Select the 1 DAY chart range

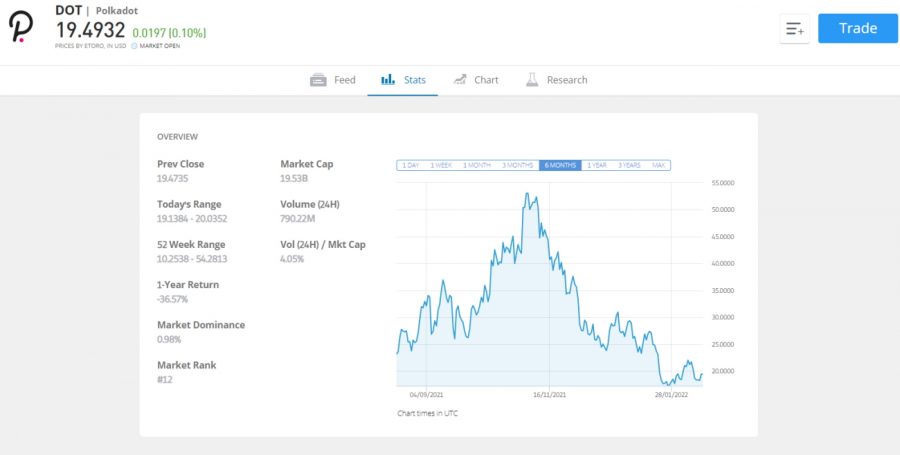(410, 165)
